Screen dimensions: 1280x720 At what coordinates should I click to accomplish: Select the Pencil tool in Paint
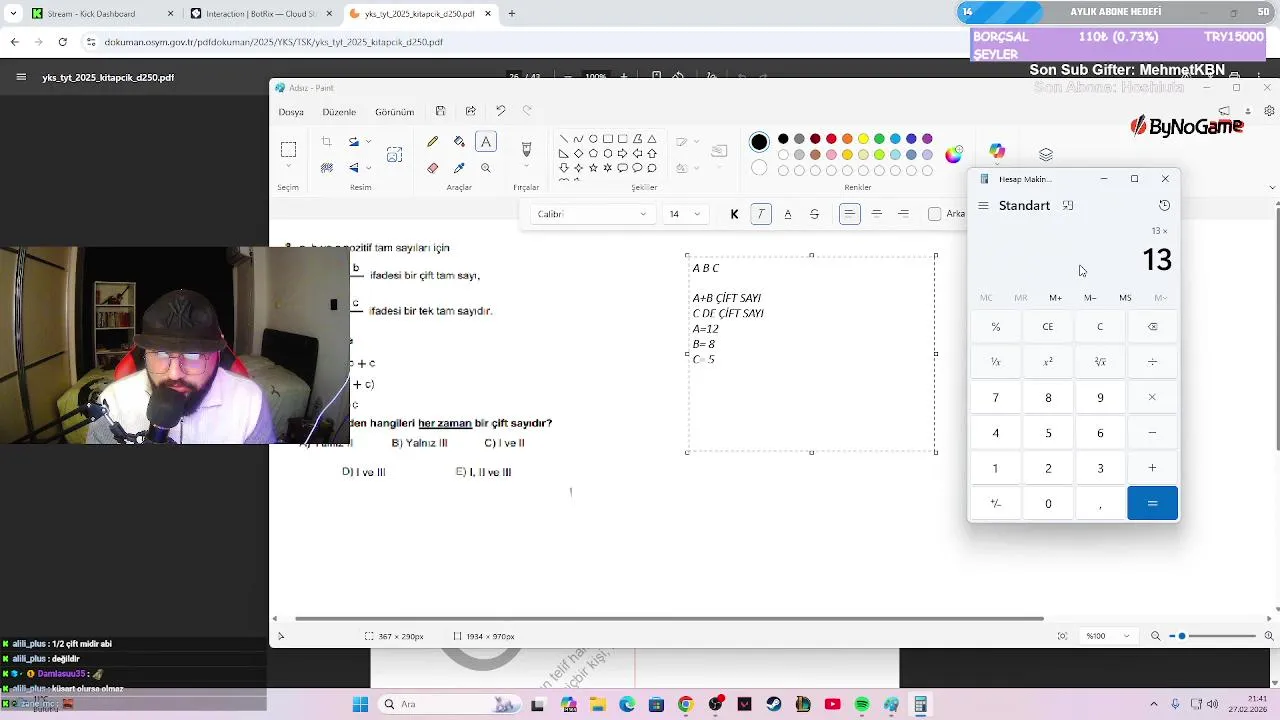[432, 142]
